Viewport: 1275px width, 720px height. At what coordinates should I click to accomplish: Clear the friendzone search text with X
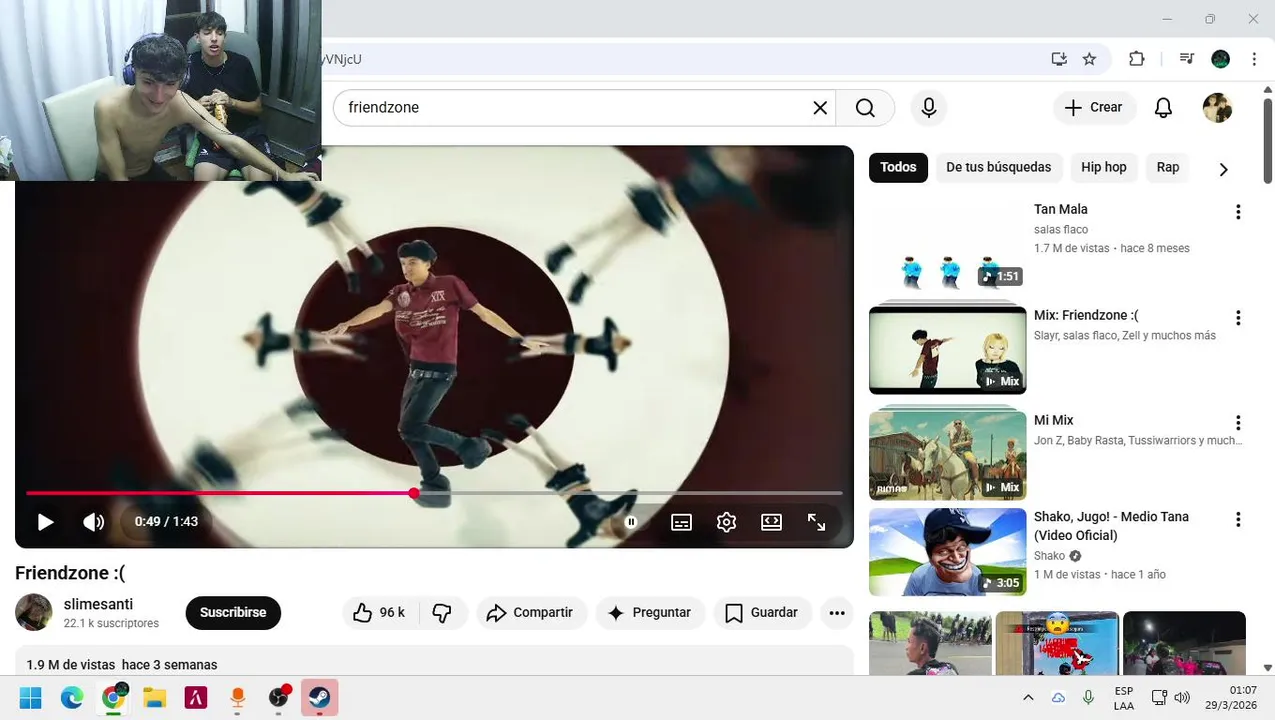820,108
